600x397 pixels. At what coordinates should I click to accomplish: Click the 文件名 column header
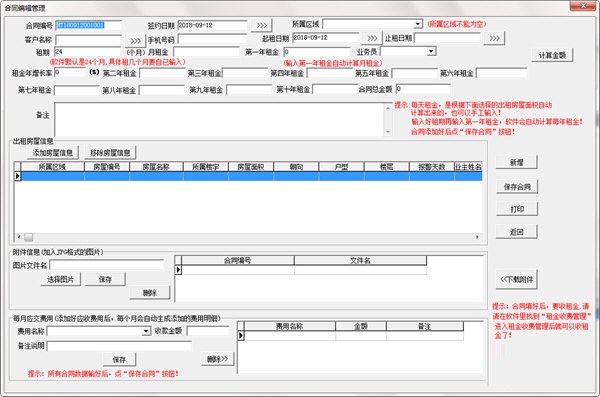click(360, 260)
